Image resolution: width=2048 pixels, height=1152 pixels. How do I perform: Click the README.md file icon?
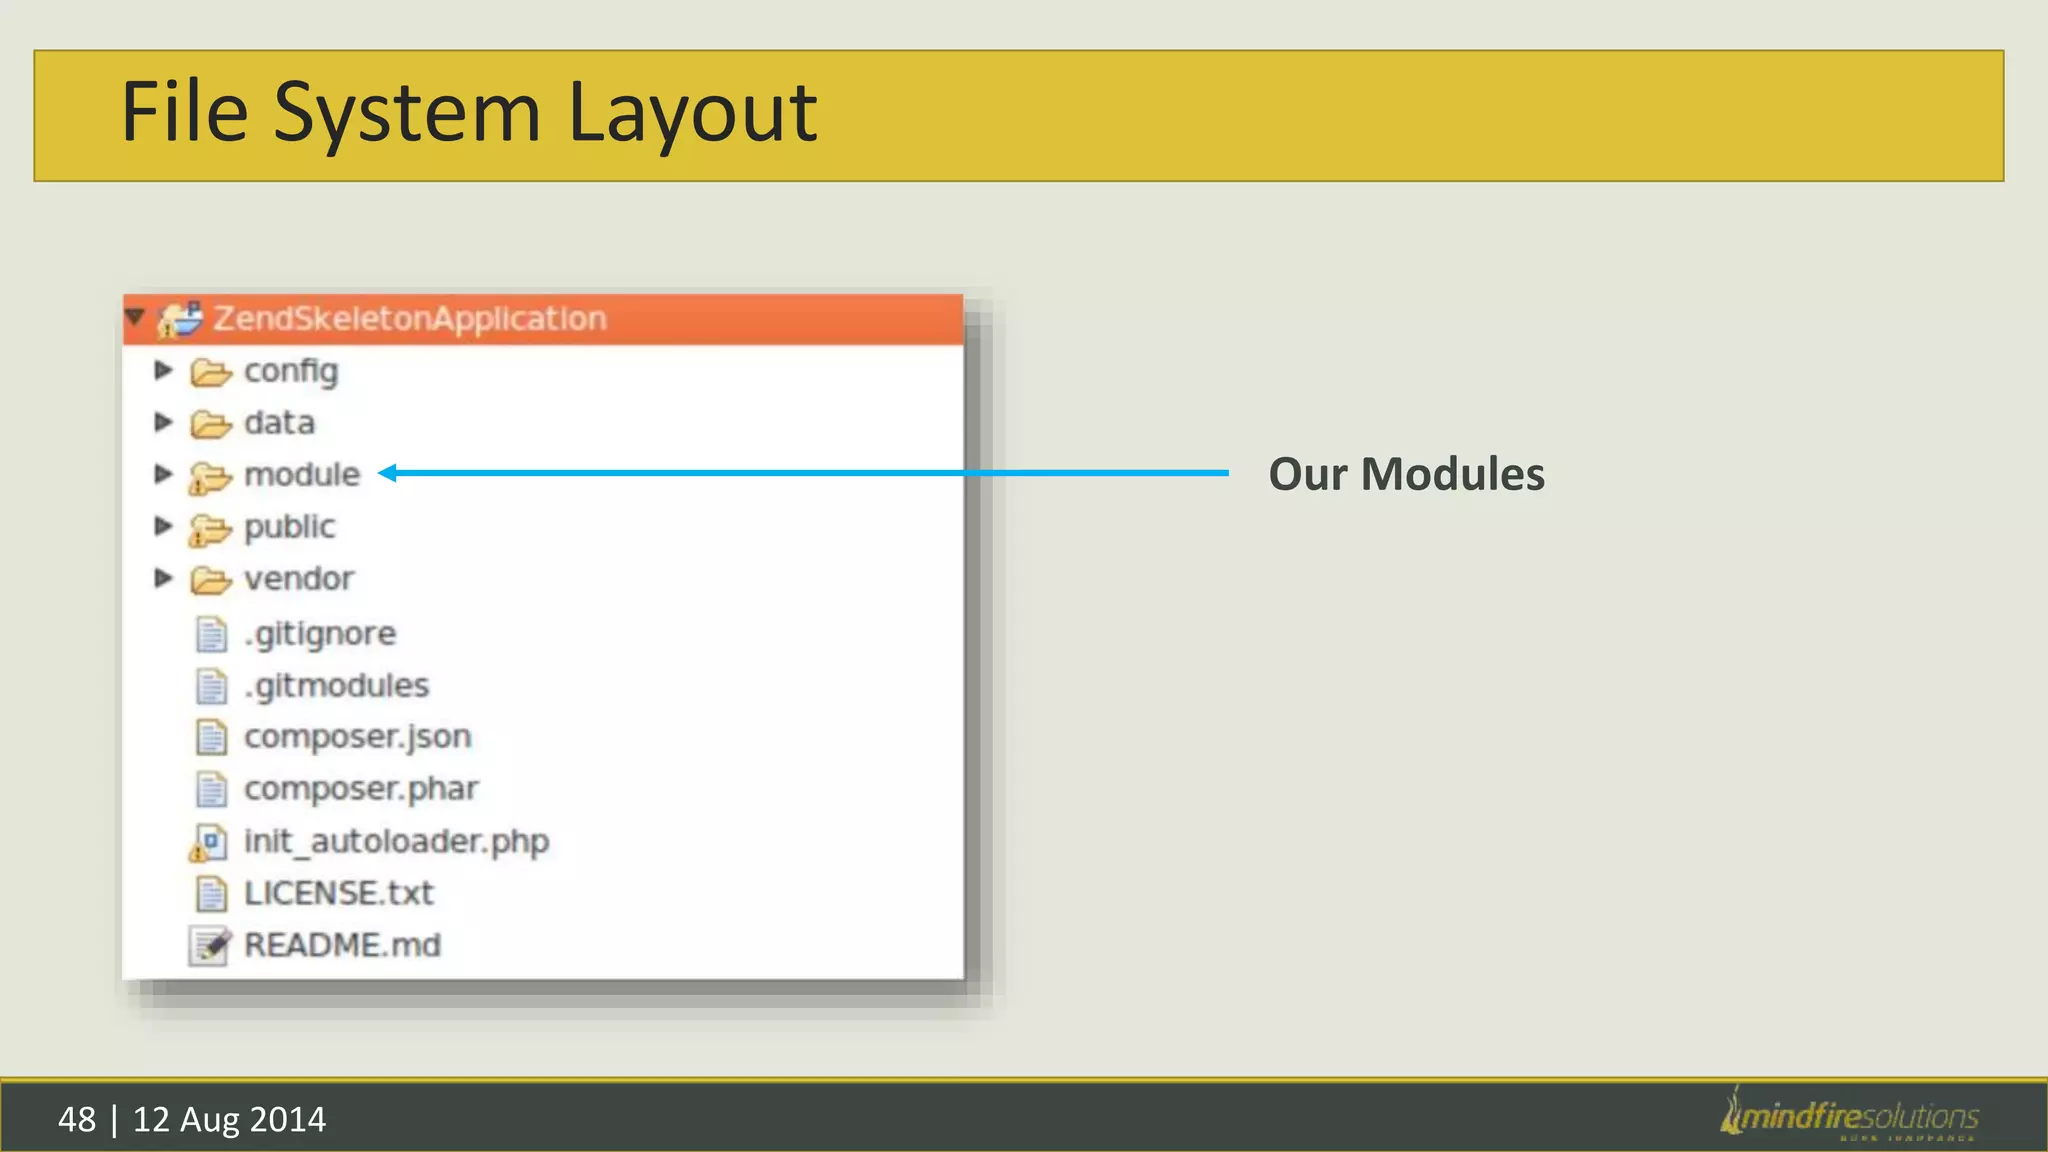[x=210, y=945]
